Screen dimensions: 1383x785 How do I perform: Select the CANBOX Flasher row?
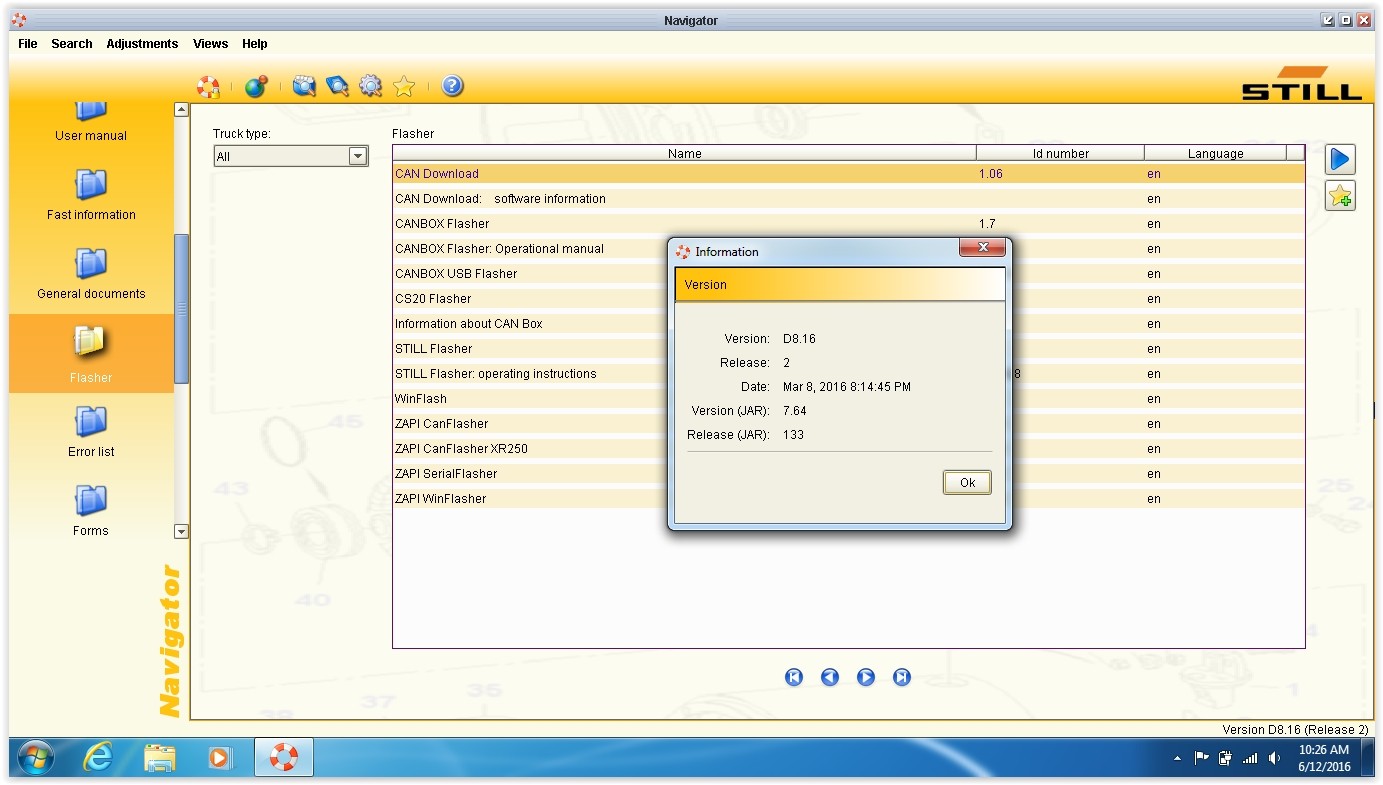pyautogui.click(x=442, y=224)
